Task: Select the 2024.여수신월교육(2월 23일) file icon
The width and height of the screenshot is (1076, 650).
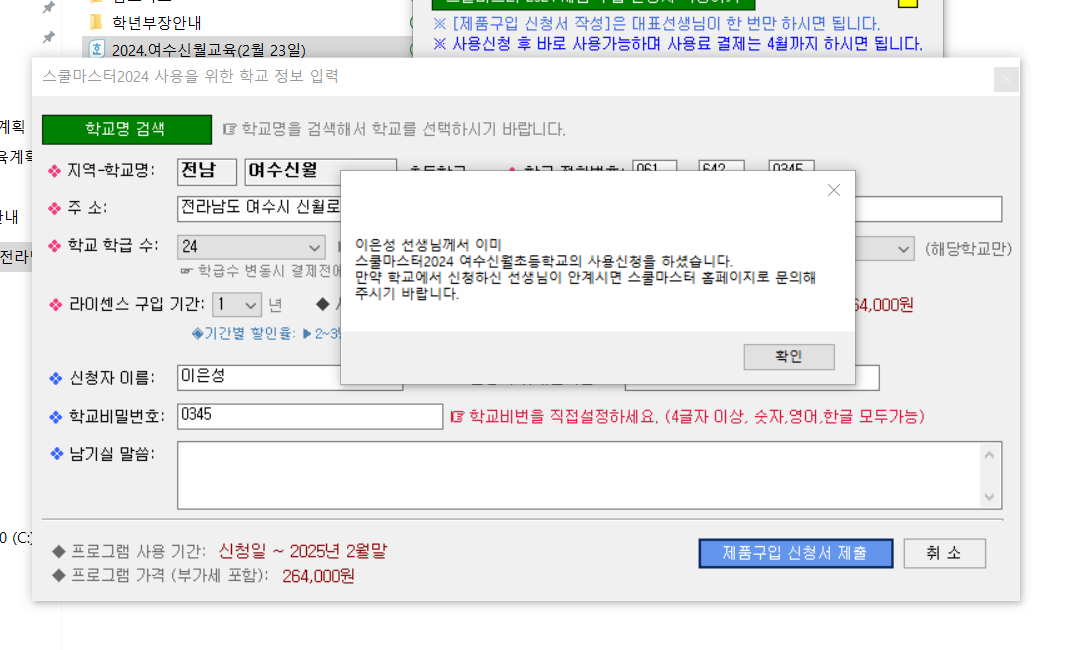Action: [x=97, y=49]
